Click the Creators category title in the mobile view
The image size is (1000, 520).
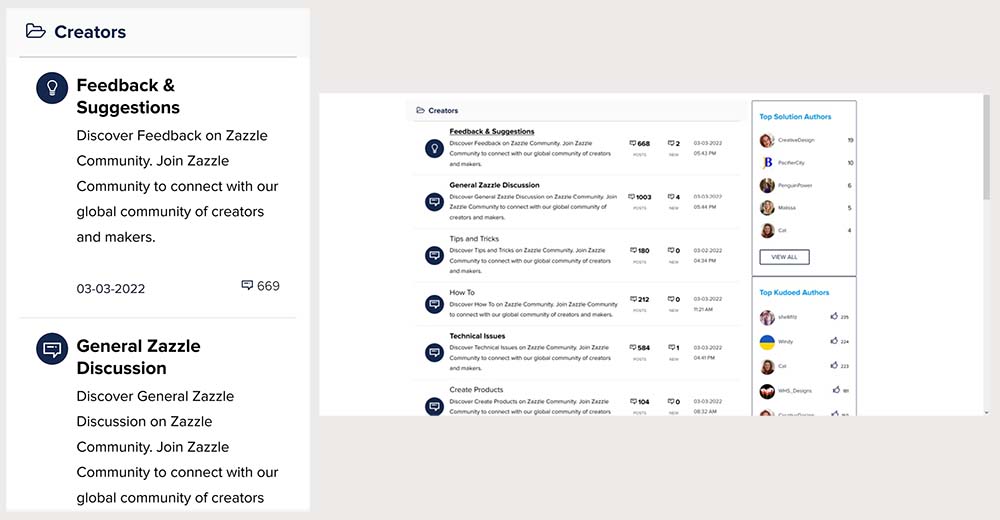click(x=90, y=32)
